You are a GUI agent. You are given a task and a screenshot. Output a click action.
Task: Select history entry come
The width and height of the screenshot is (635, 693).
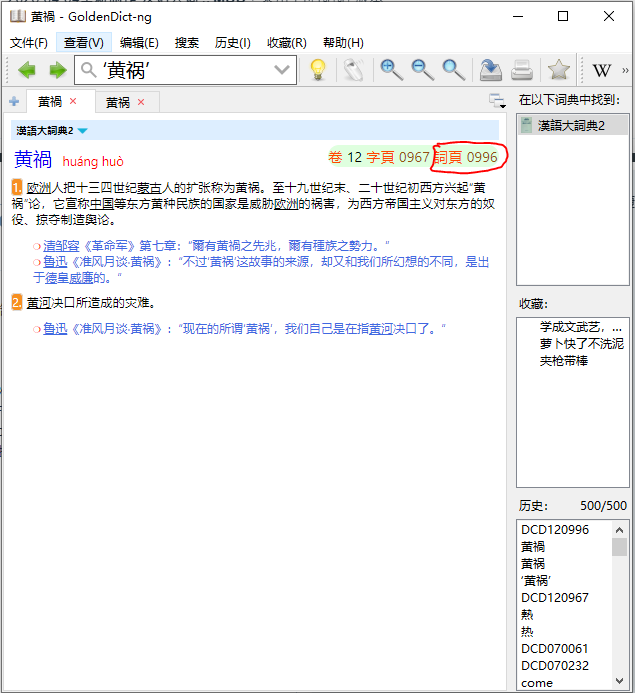[x=537, y=682]
